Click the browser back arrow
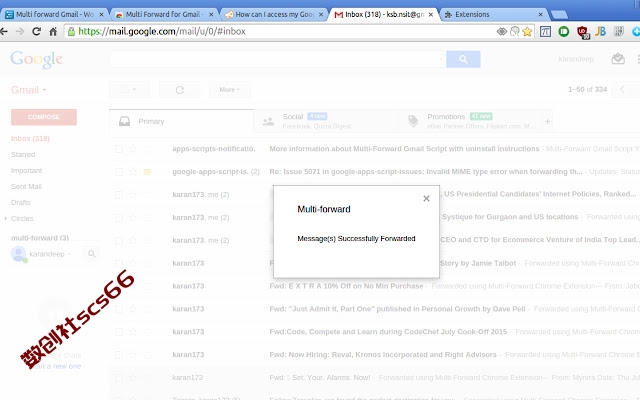Viewport: 640px width, 400px height. point(4,31)
